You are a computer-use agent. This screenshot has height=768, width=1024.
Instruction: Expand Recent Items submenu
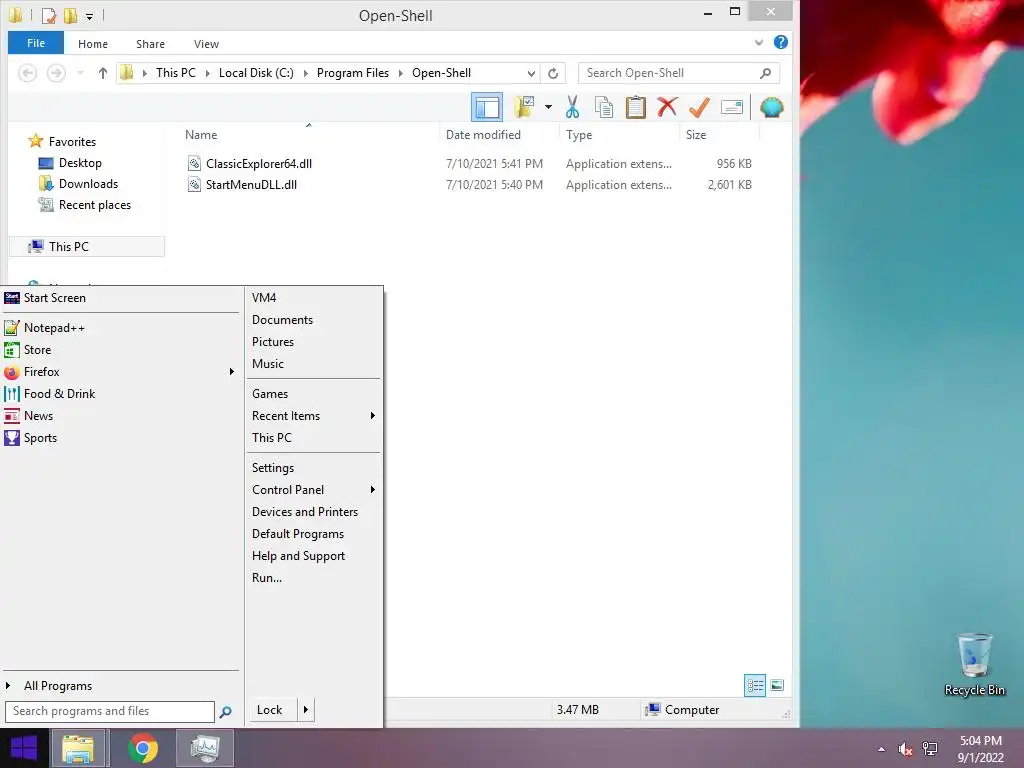[314, 416]
